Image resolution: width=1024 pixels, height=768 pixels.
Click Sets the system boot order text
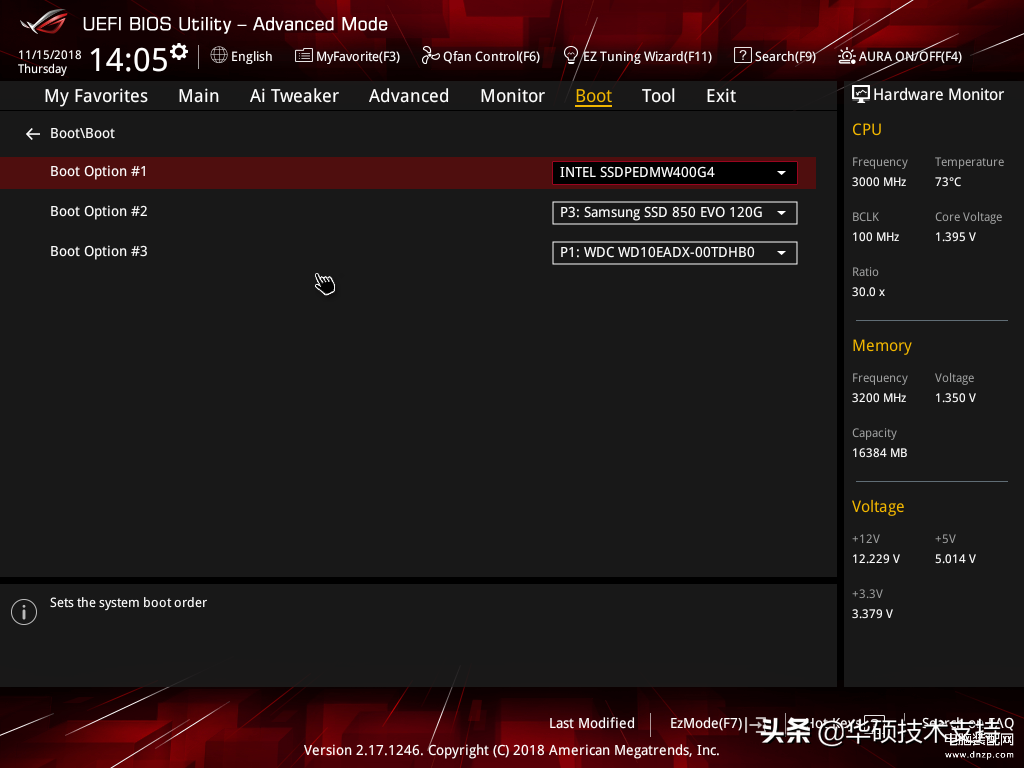pyautogui.click(x=128, y=602)
